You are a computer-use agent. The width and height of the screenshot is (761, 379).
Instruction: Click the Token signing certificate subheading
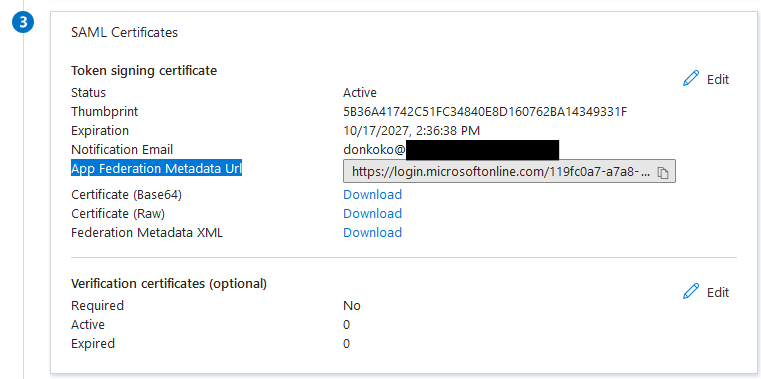(144, 71)
